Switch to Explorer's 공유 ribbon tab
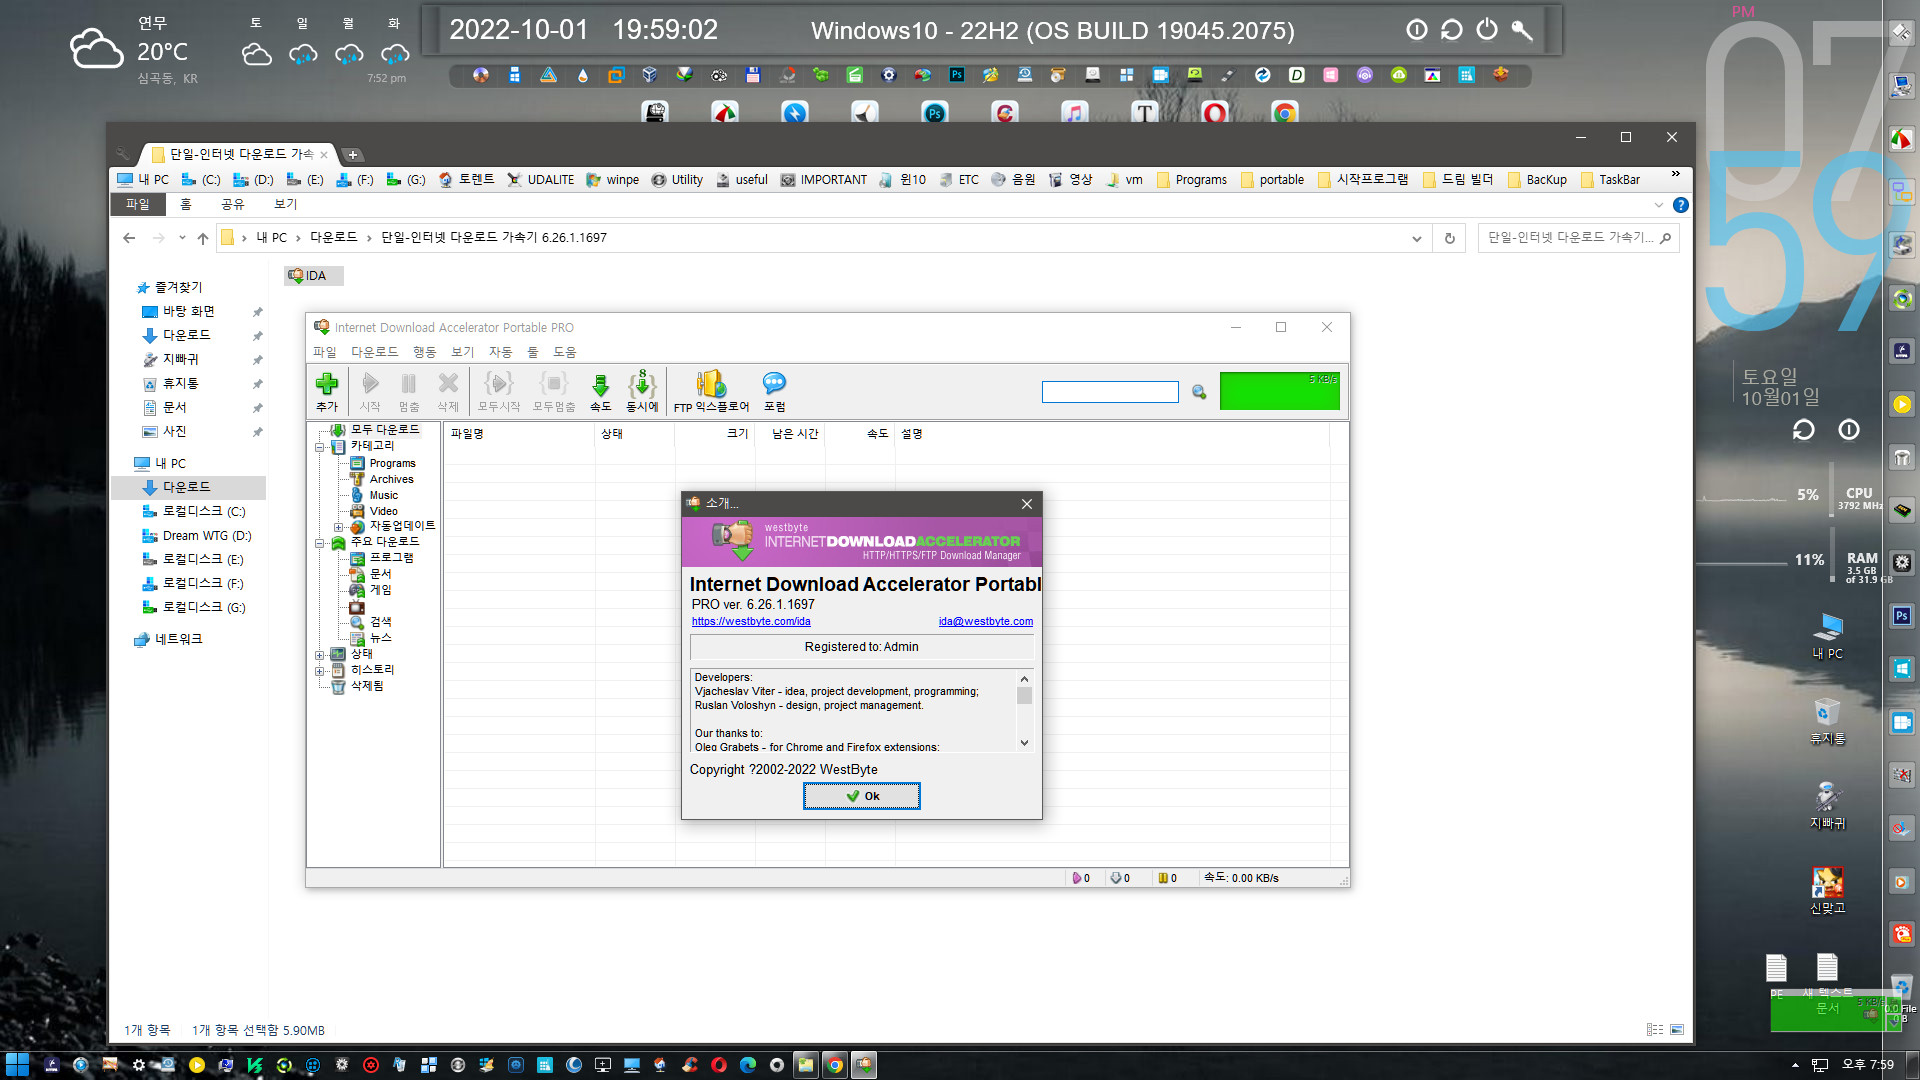Image resolution: width=1920 pixels, height=1080 pixels. click(232, 204)
